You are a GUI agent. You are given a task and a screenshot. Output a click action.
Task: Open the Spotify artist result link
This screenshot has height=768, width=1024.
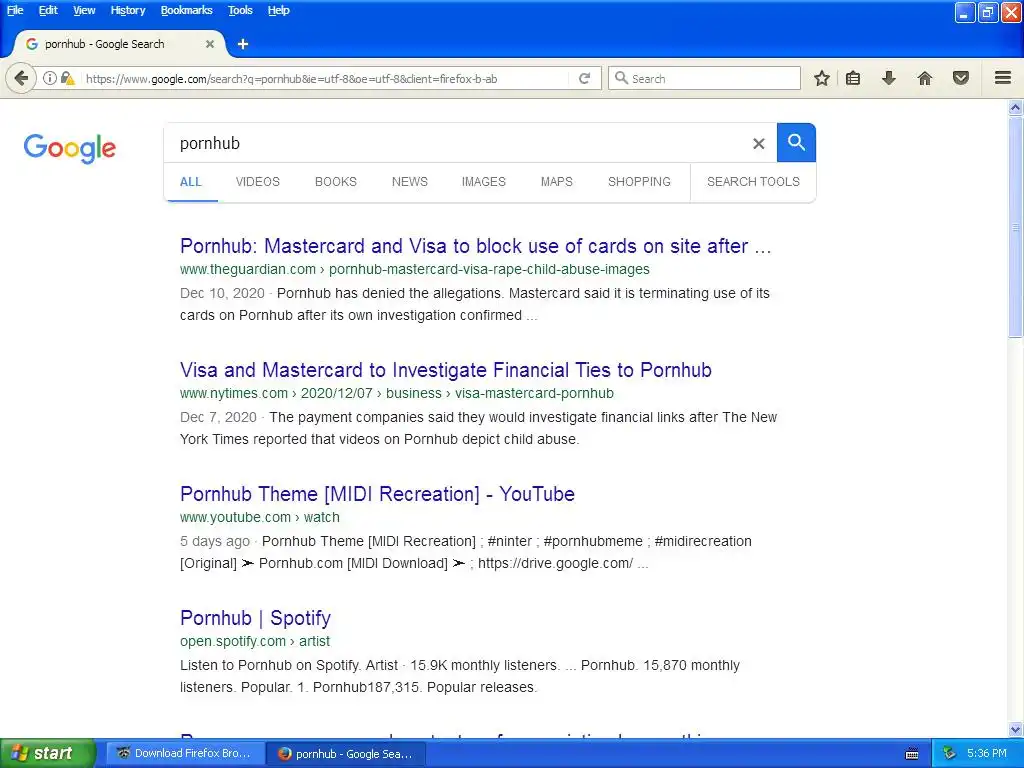point(255,618)
